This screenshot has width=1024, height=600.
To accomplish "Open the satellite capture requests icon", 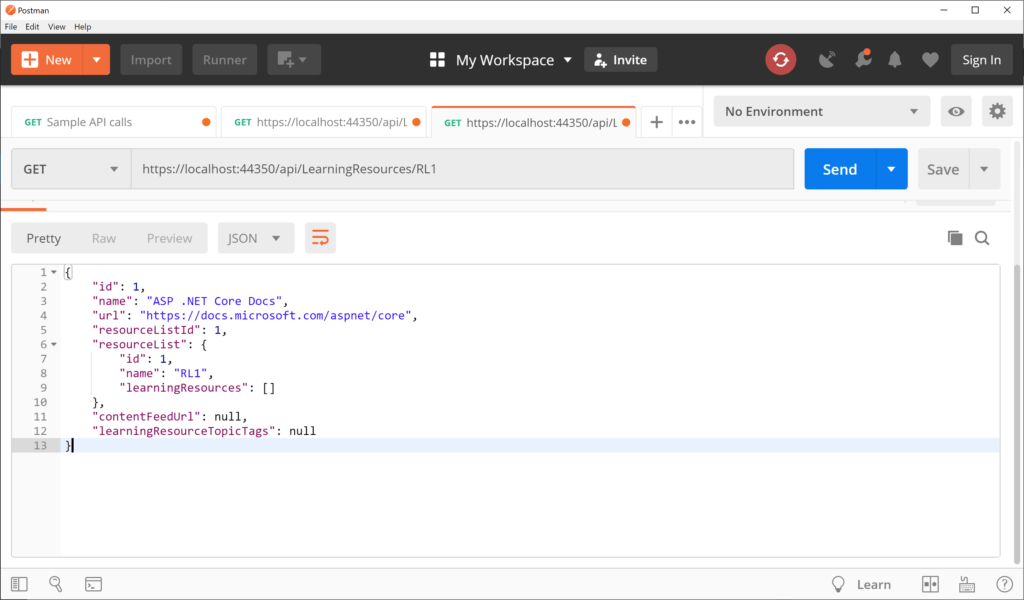I will click(x=827, y=59).
